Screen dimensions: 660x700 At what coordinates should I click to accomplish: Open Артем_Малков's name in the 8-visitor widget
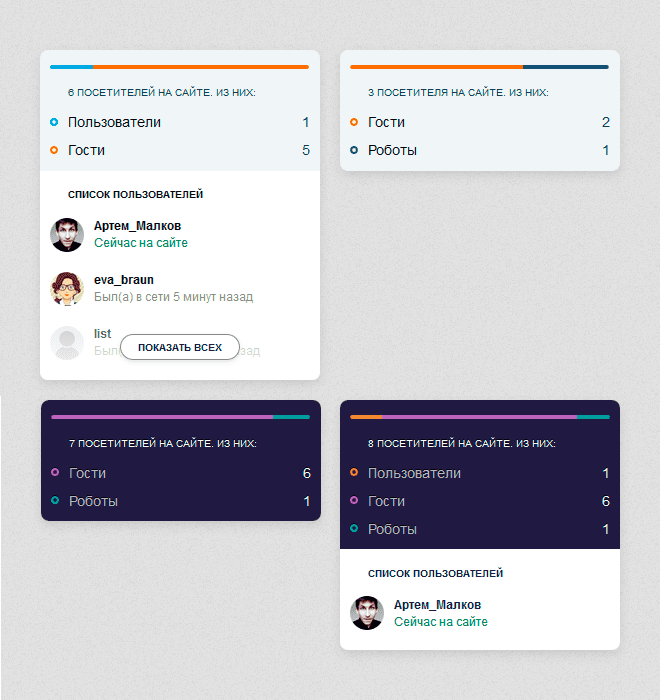(437, 605)
